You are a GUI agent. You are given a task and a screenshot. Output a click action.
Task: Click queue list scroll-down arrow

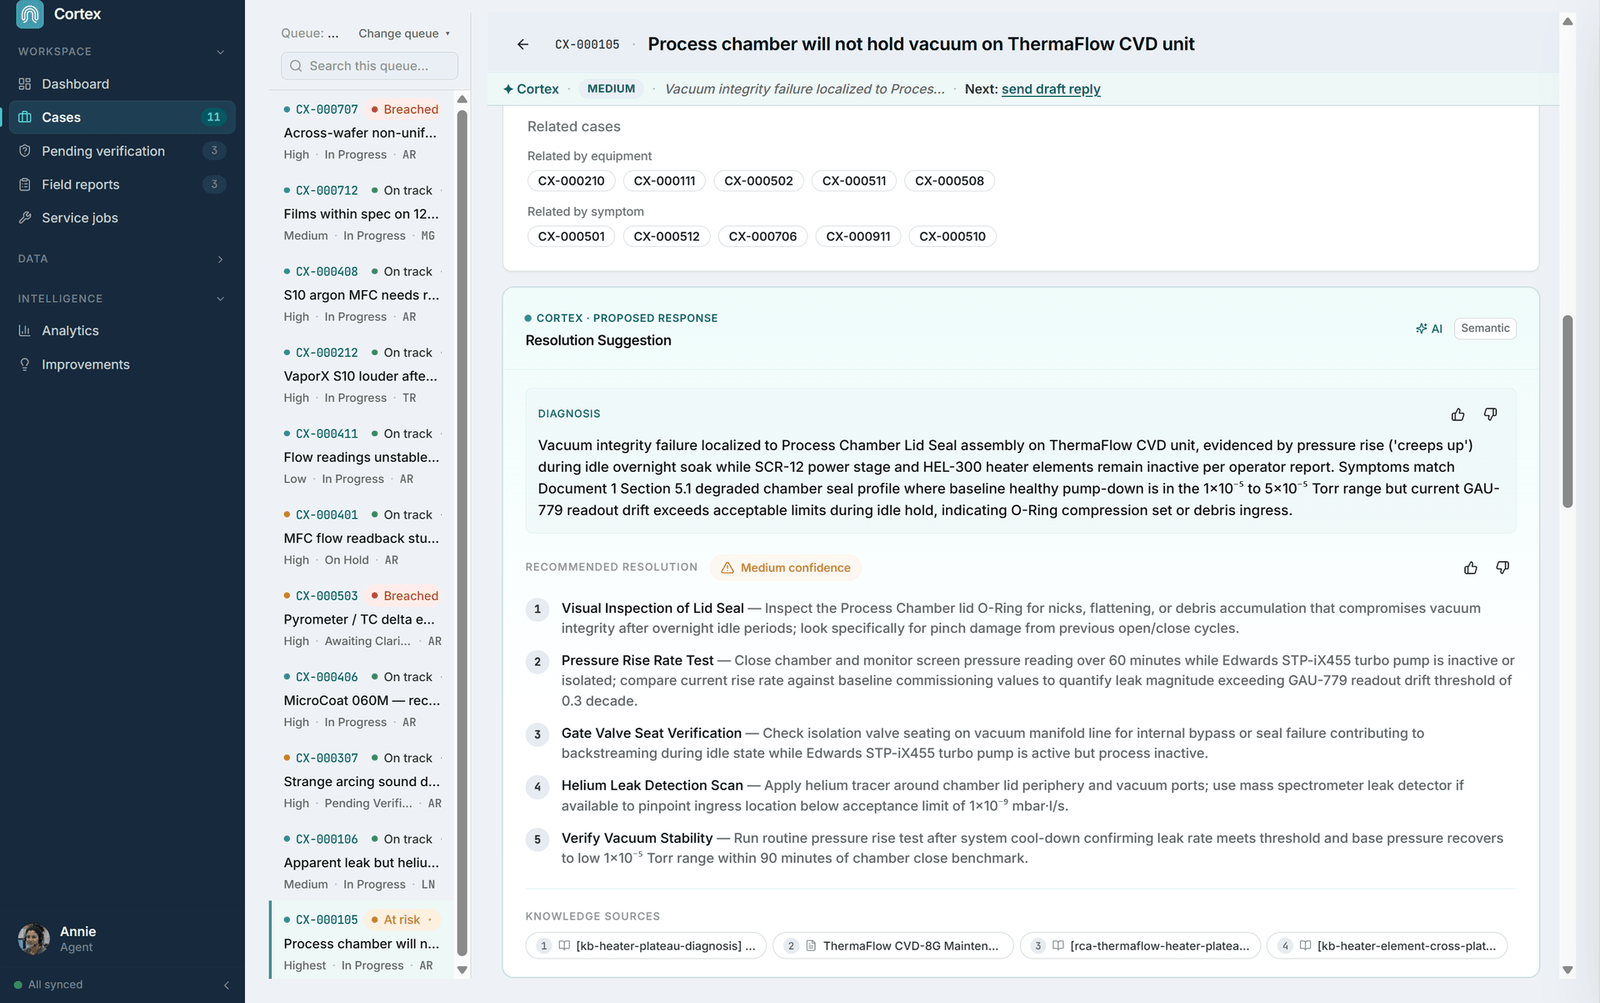pyautogui.click(x=462, y=970)
